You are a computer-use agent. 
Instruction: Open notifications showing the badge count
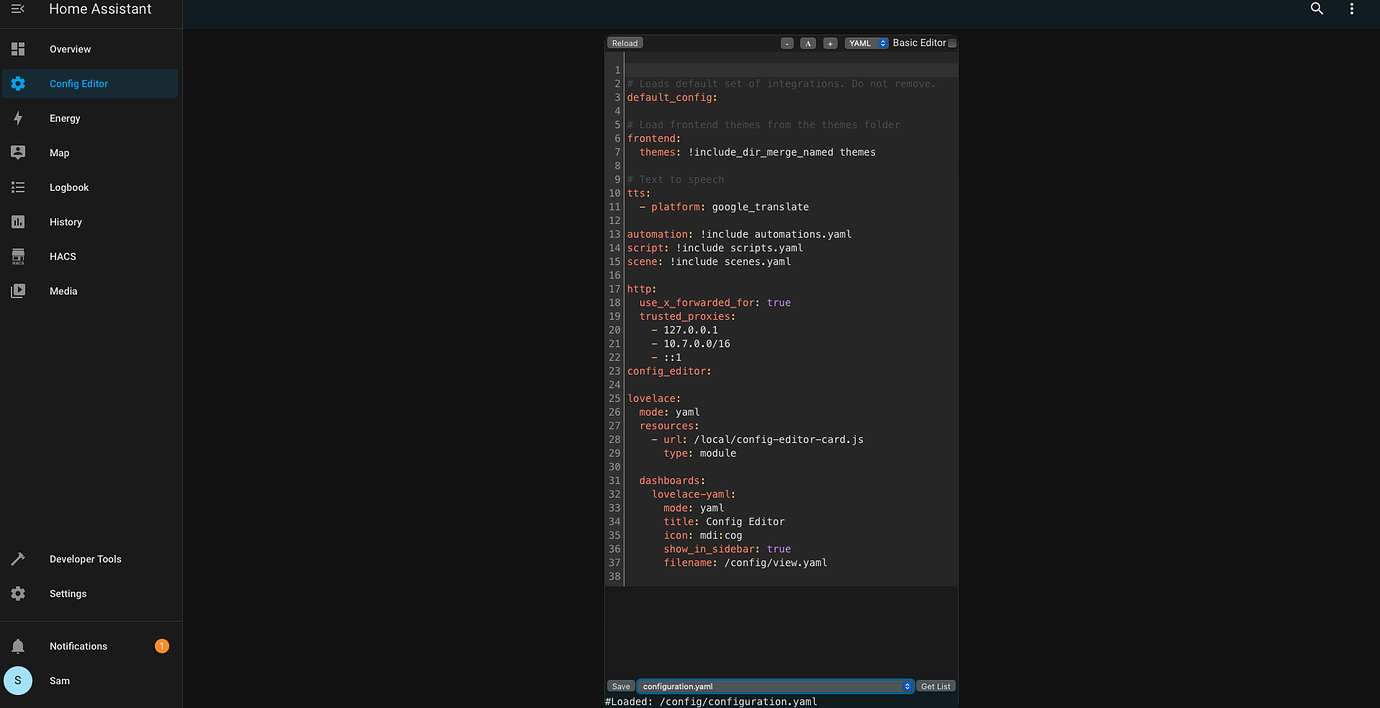(x=18, y=646)
